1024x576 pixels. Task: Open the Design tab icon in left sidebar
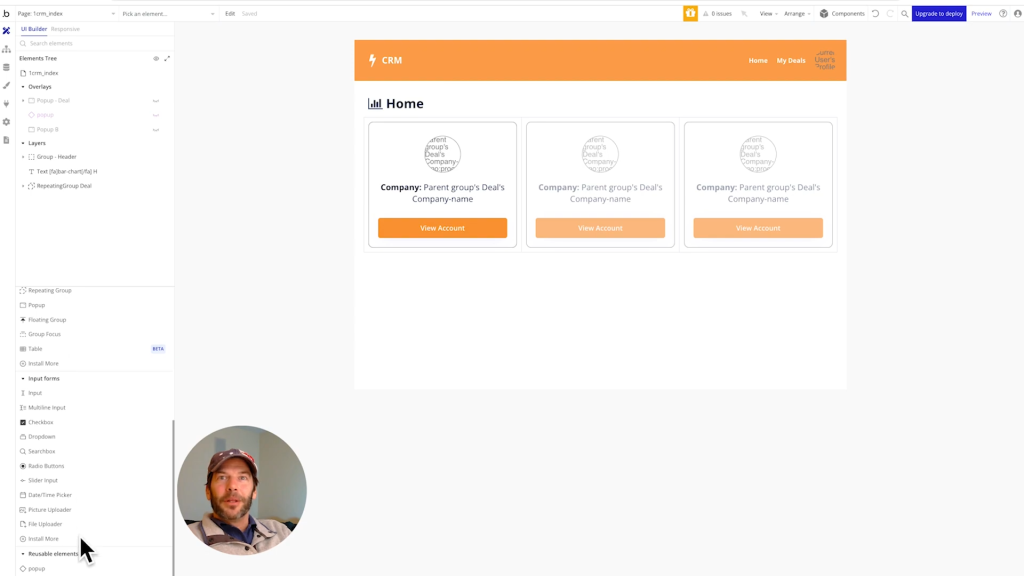pos(7,31)
